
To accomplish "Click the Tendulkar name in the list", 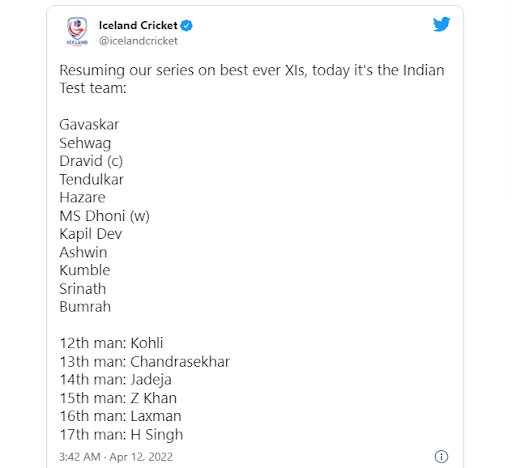I will click(x=91, y=179).
